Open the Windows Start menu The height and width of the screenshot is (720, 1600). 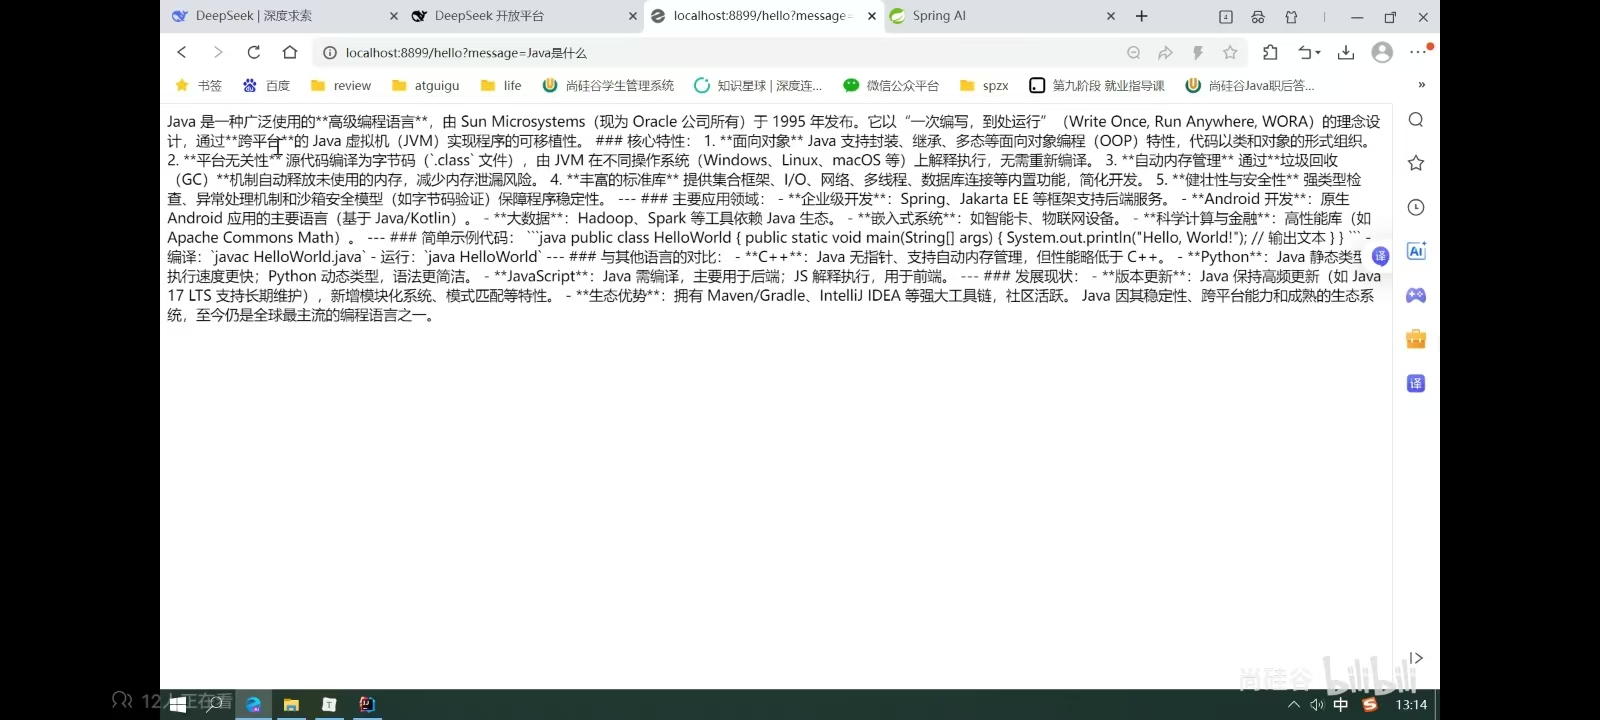(178, 704)
